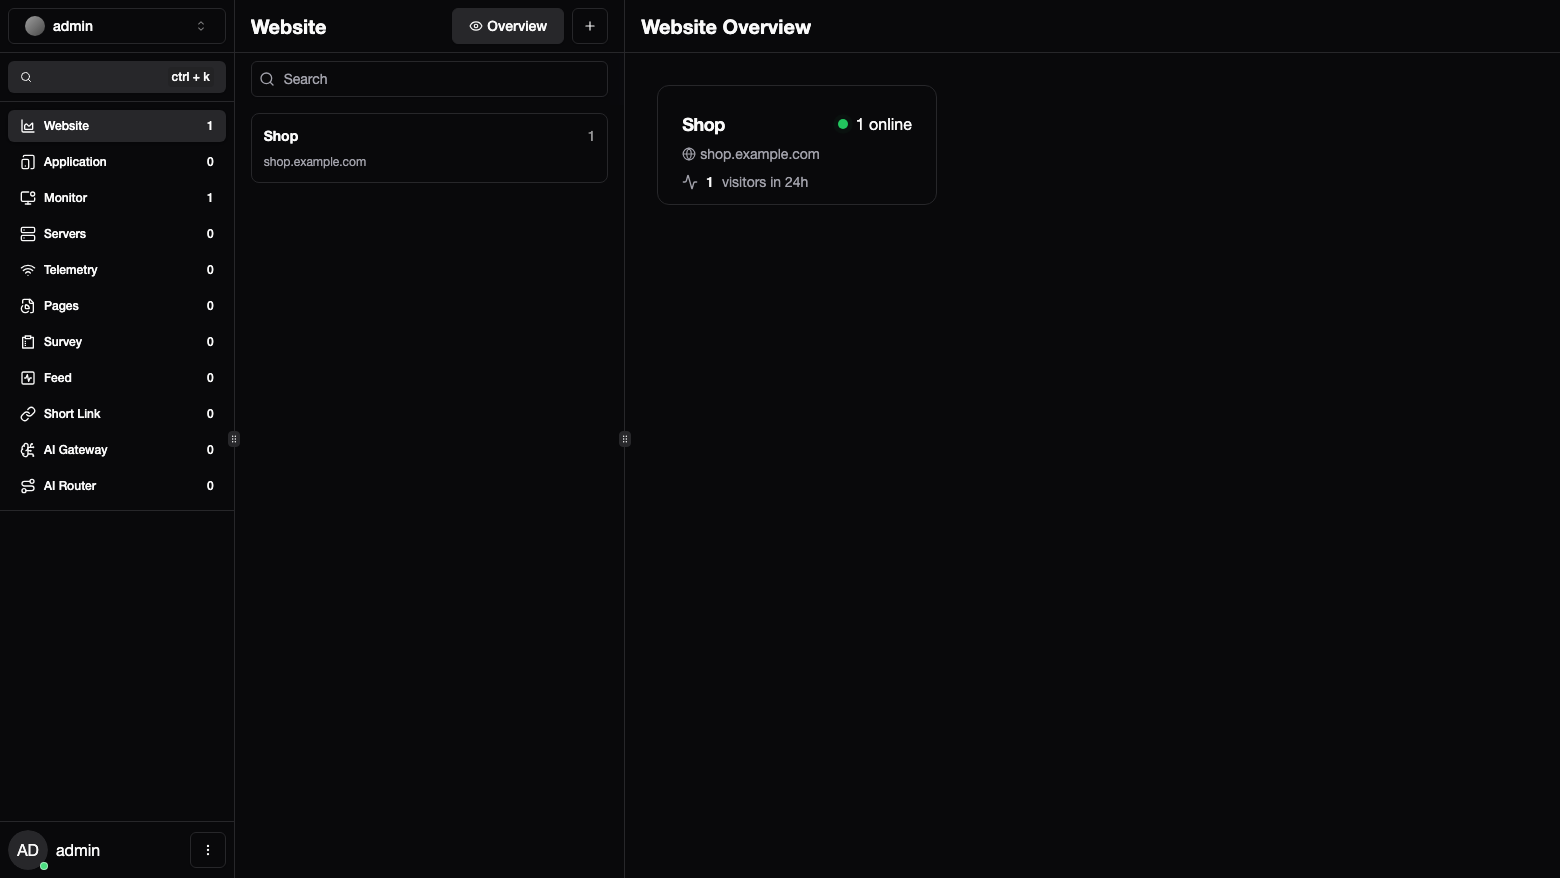Open the Shop overview card title
This screenshot has height=878, width=1560.
coord(703,125)
